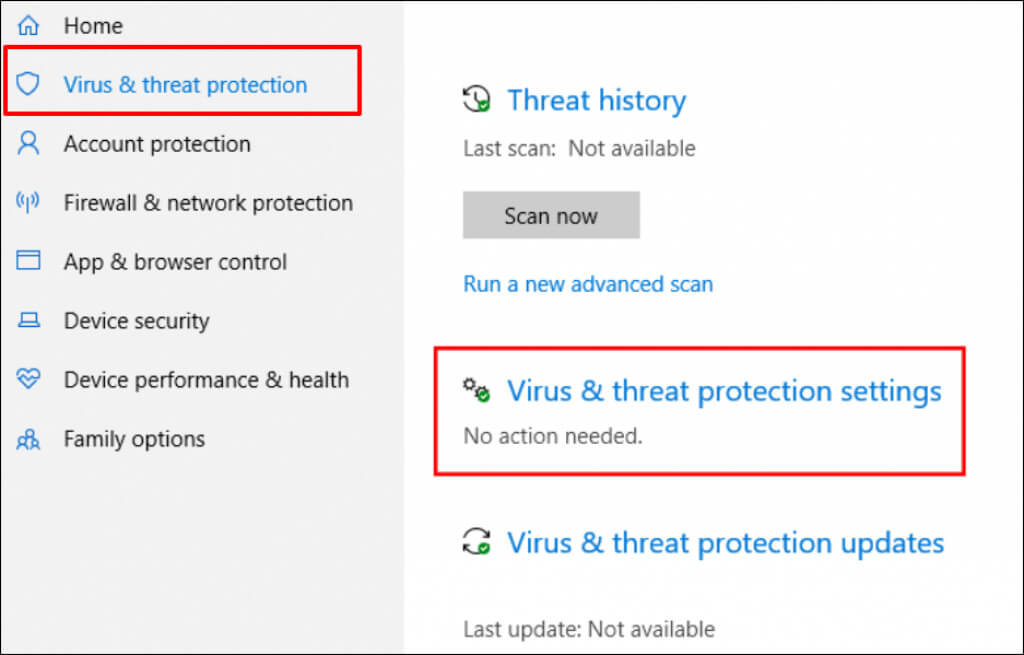Click the protection settings gears icon
1024x655 pixels.
click(x=476, y=390)
